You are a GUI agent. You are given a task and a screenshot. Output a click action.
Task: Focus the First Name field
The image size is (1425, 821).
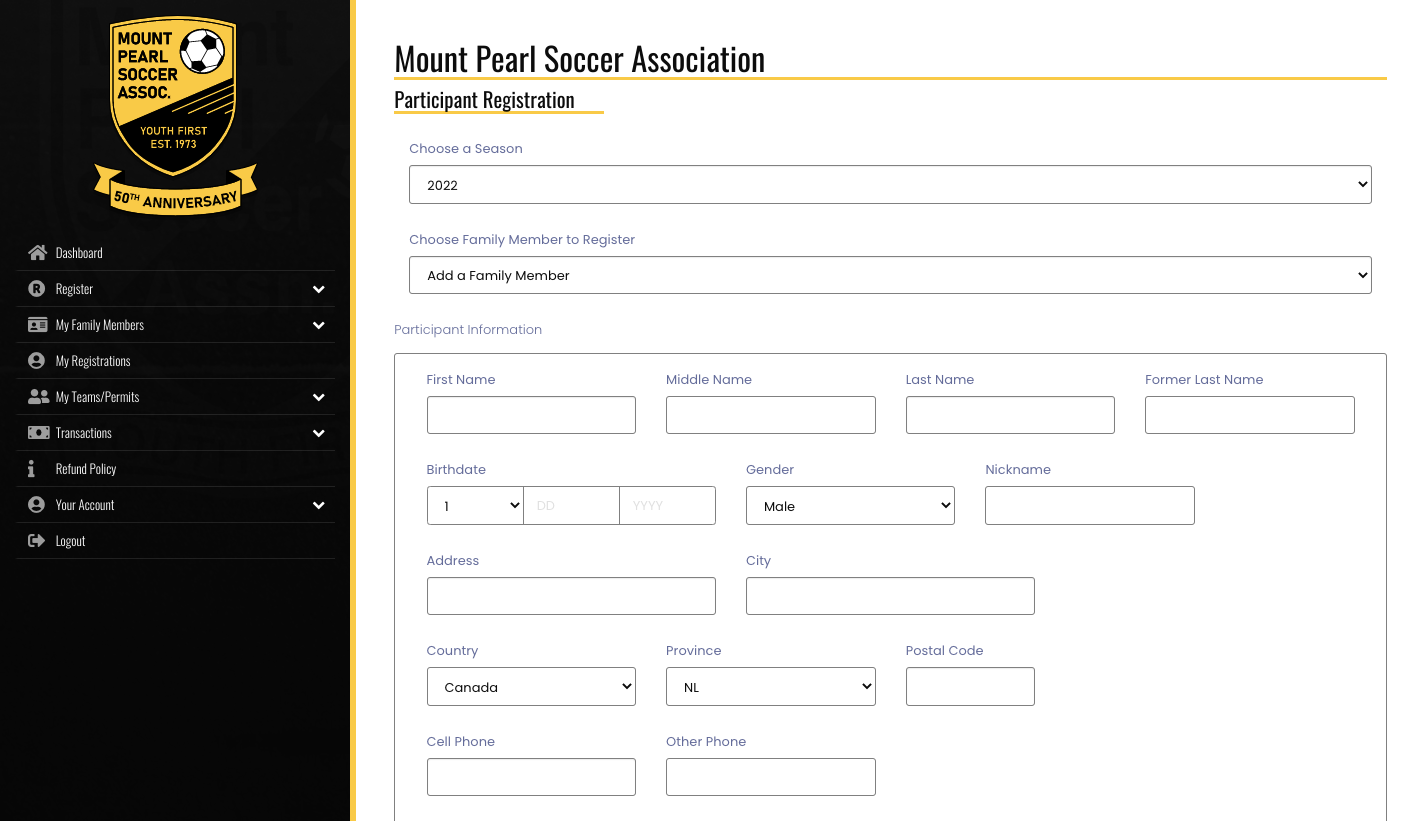(x=531, y=415)
